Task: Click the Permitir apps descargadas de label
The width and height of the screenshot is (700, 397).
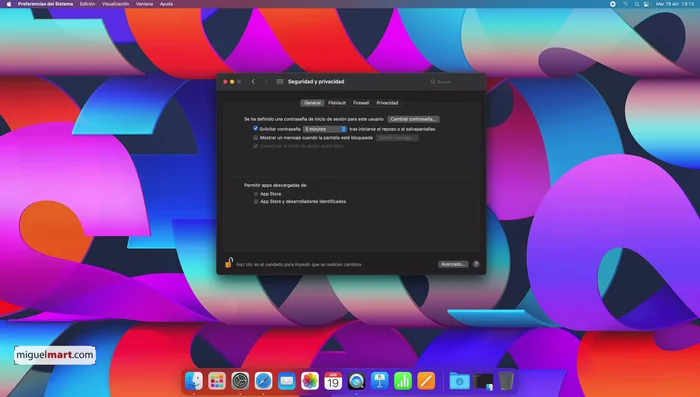Action: coord(275,185)
